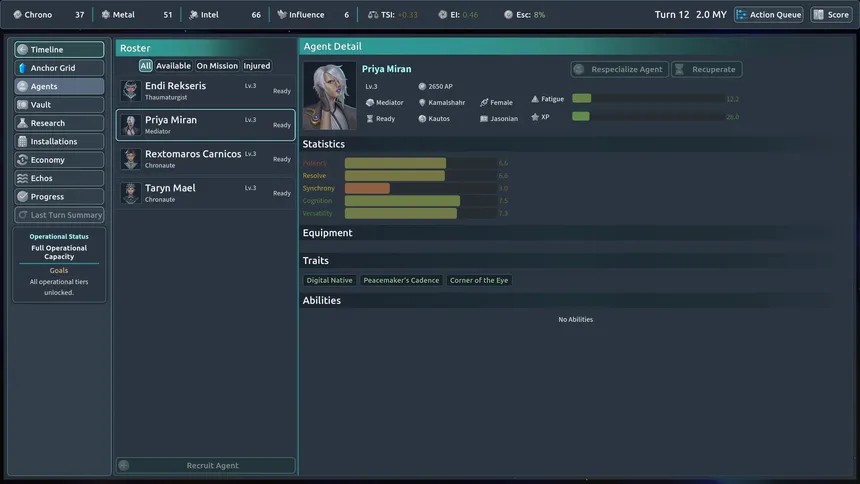Click the Turn 12 indicator

point(672,15)
